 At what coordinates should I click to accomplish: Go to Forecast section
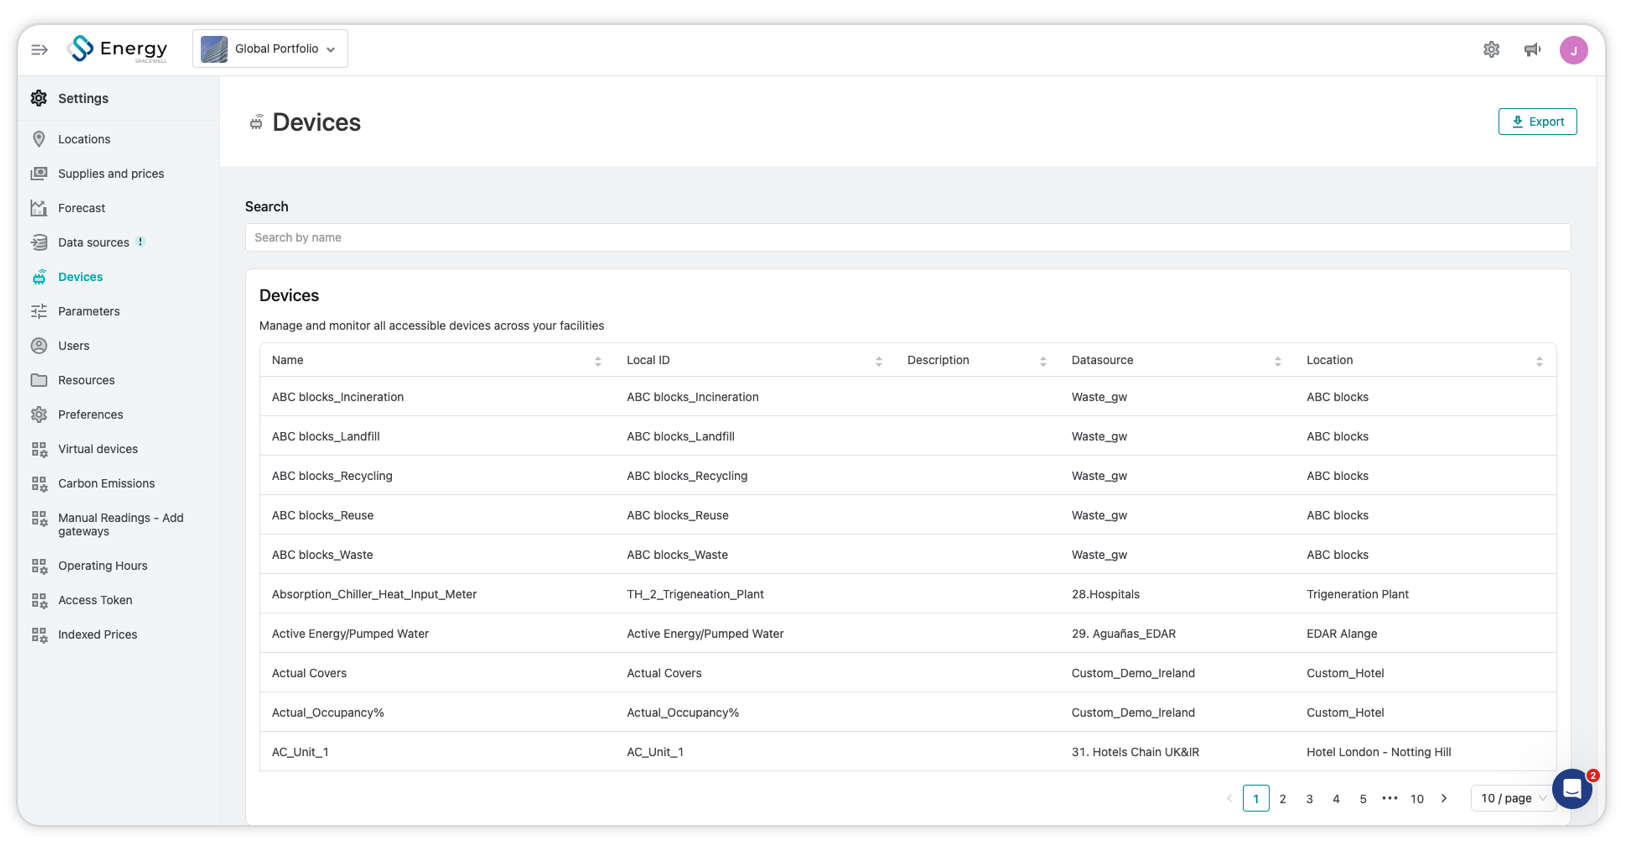82,208
